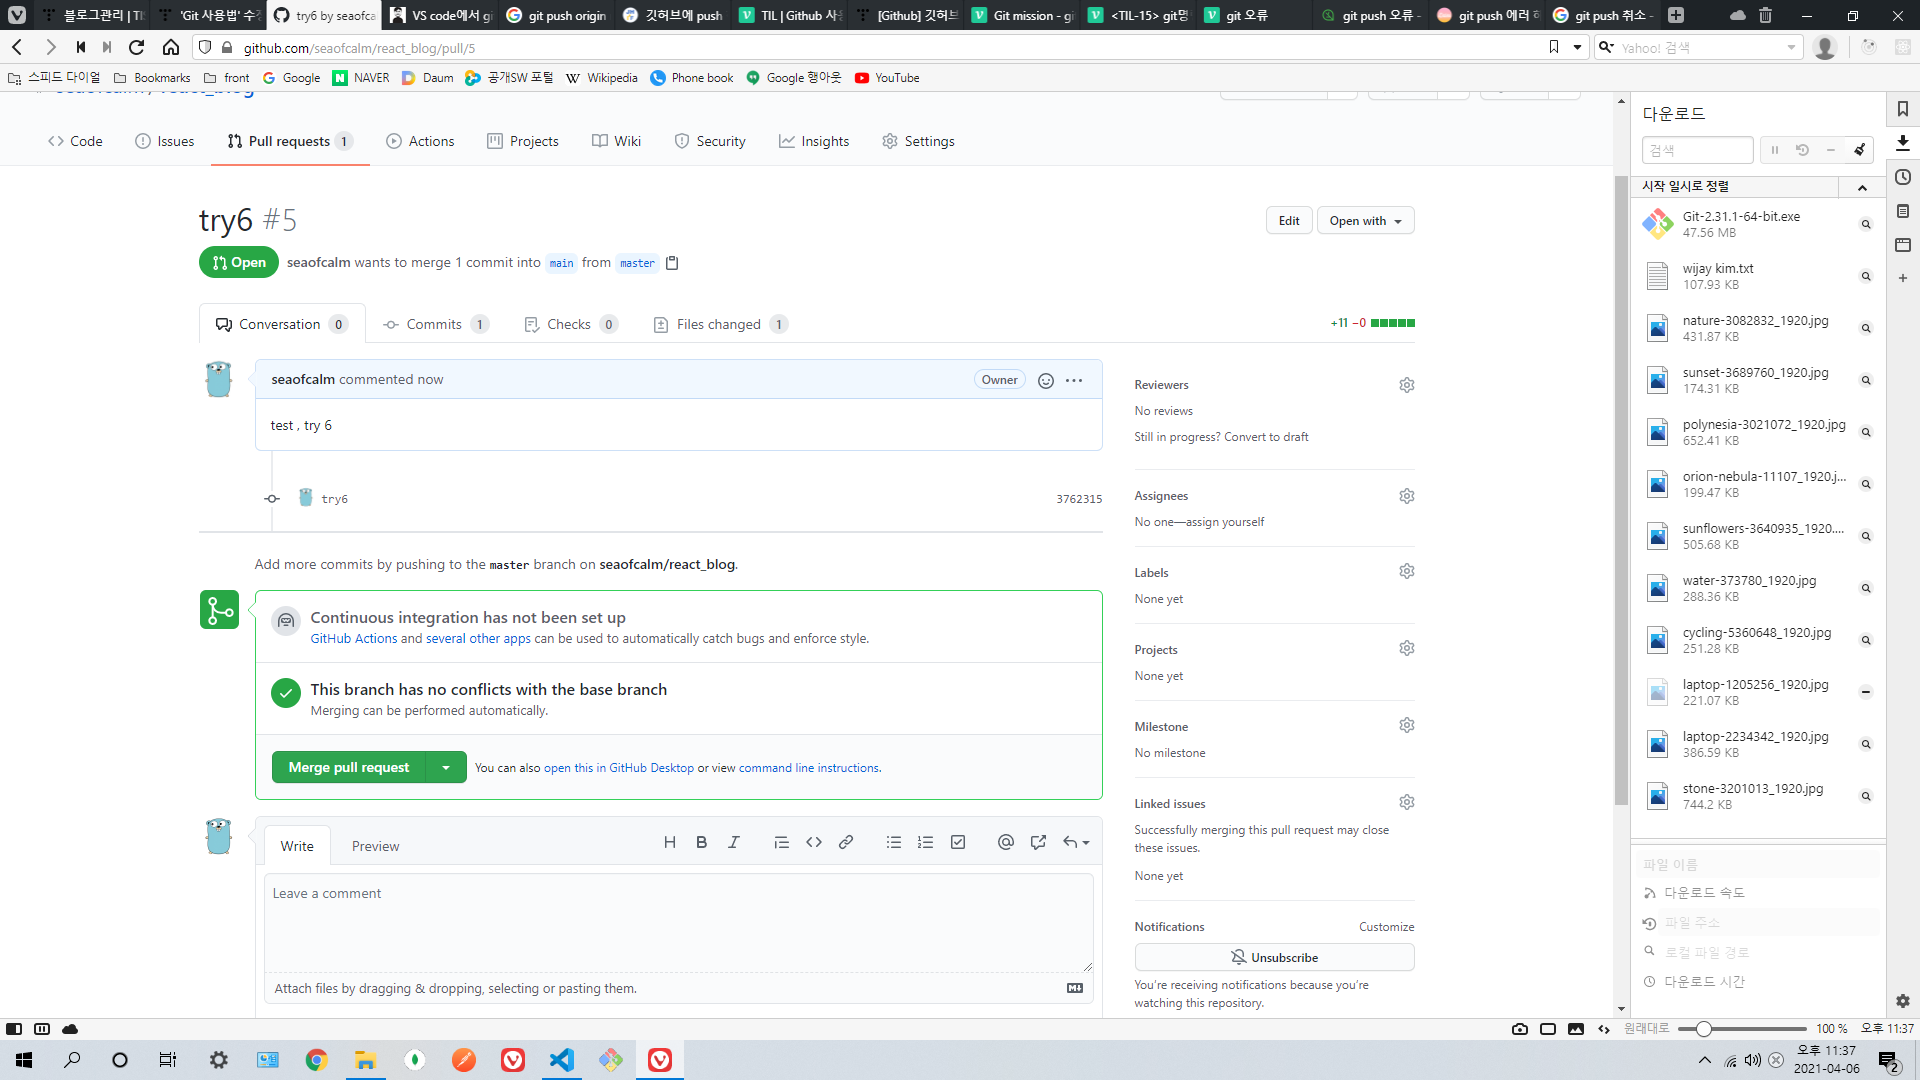Open the Reviewers gear settings

[1407, 385]
